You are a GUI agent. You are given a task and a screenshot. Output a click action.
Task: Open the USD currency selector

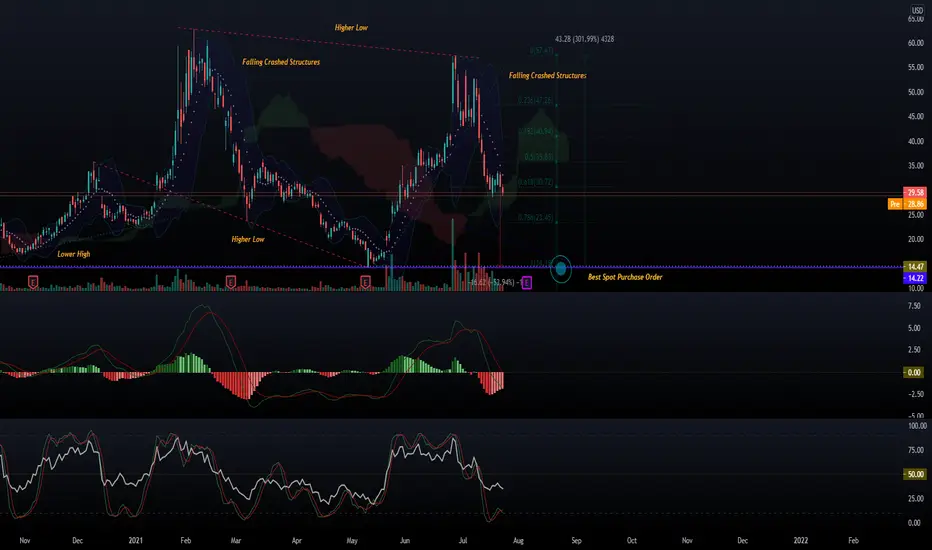917,10
